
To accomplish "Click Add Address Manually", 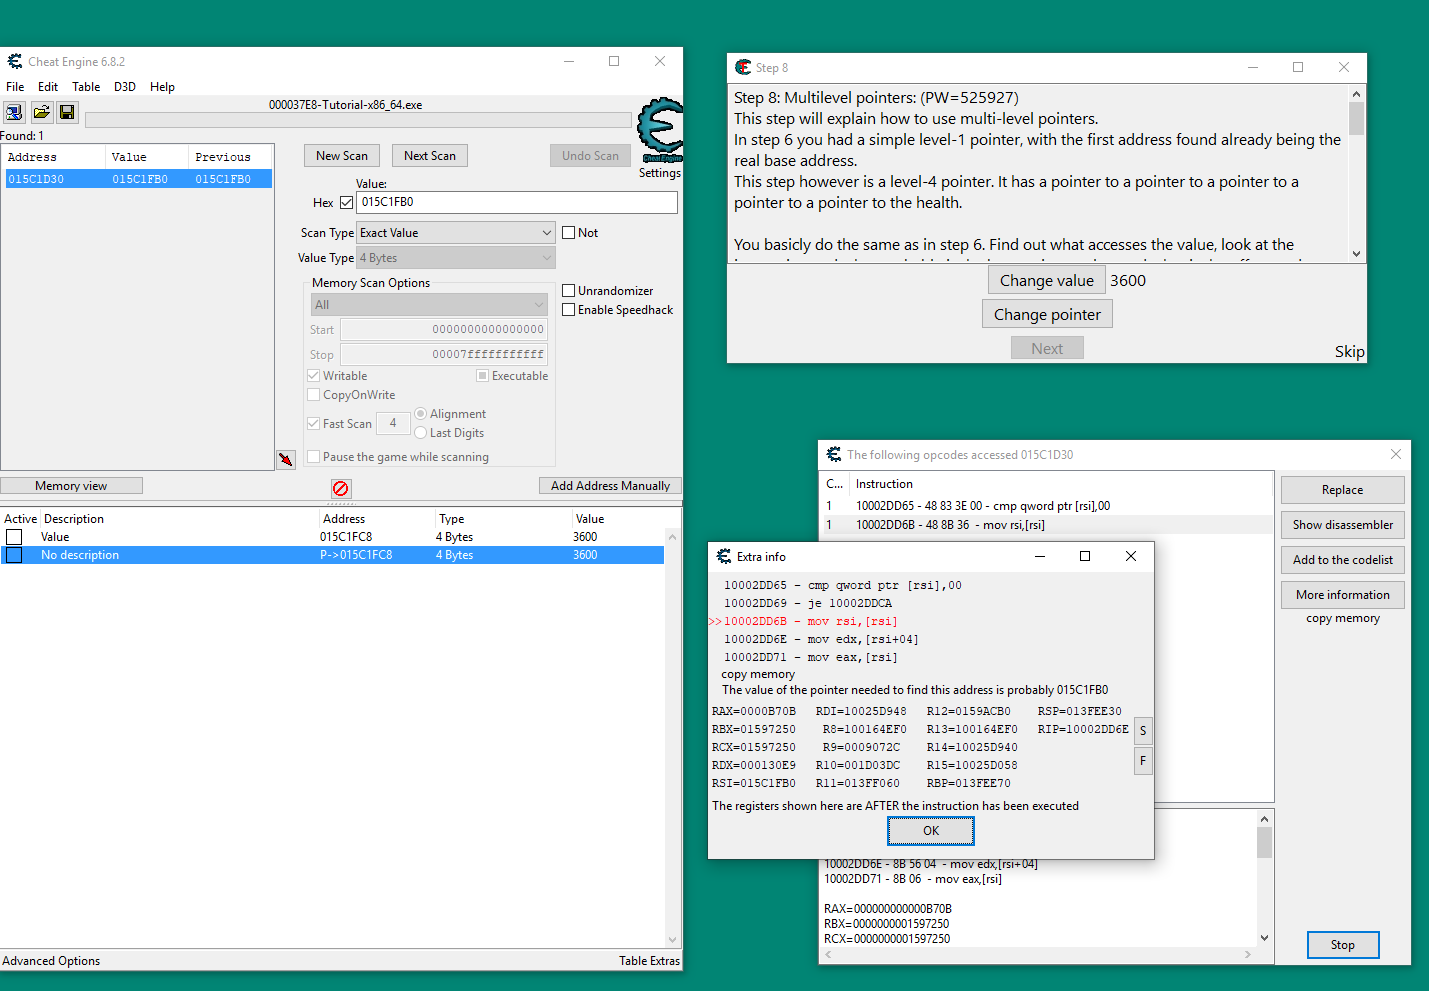I will pos(610,485).
